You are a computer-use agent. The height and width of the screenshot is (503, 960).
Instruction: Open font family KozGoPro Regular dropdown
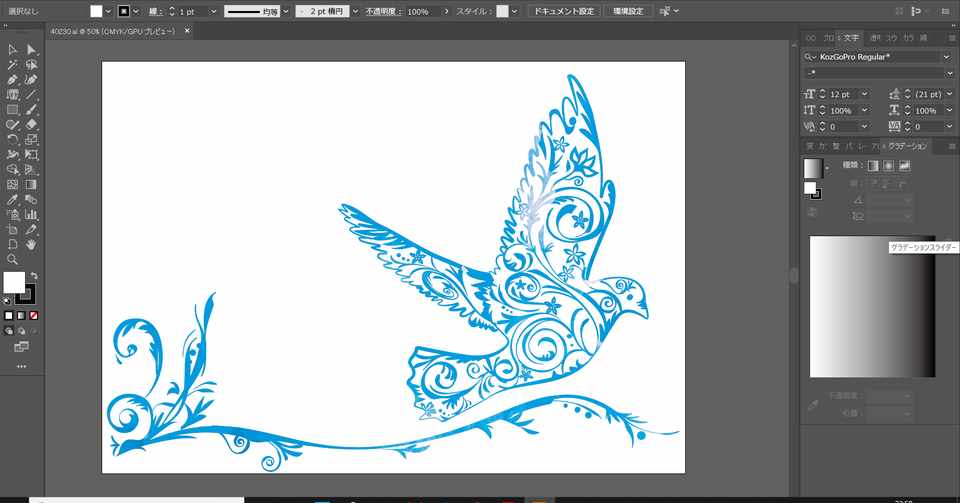pos(947,57)
